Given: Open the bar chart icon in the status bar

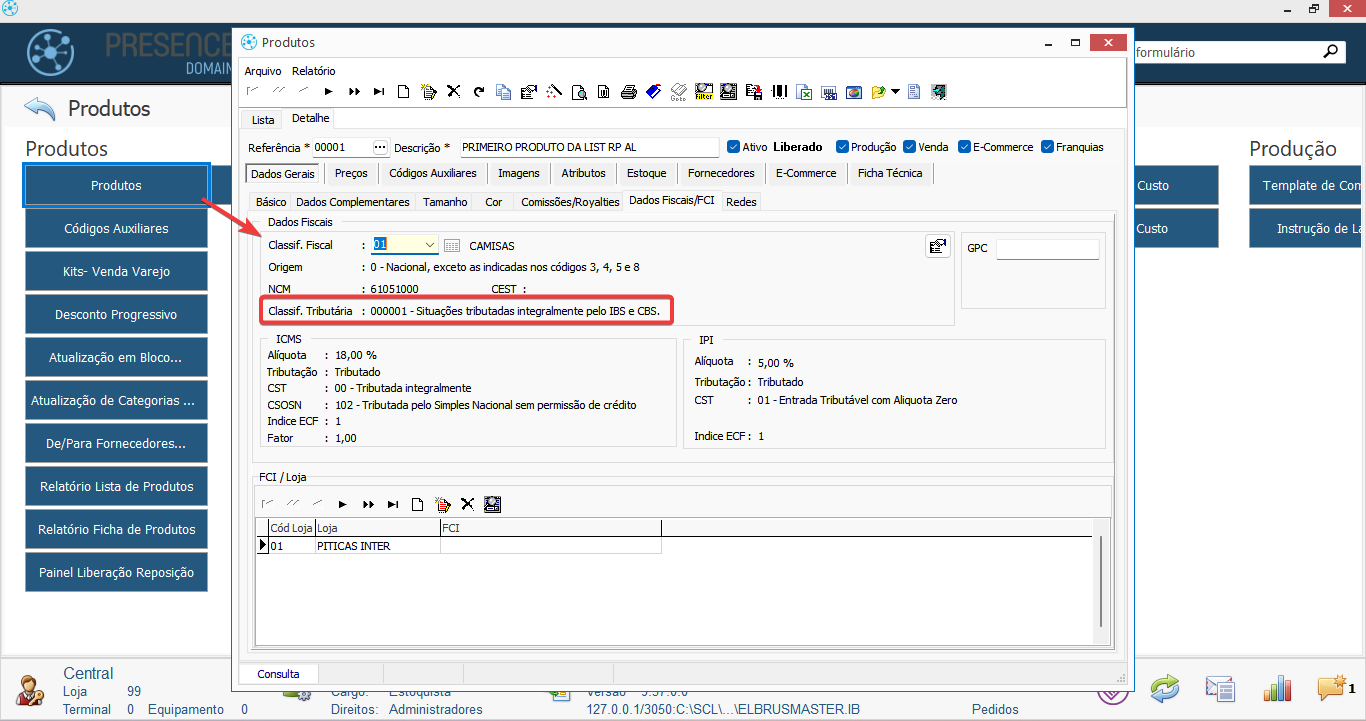Looking at the screenshot, I should (1277, 689).
